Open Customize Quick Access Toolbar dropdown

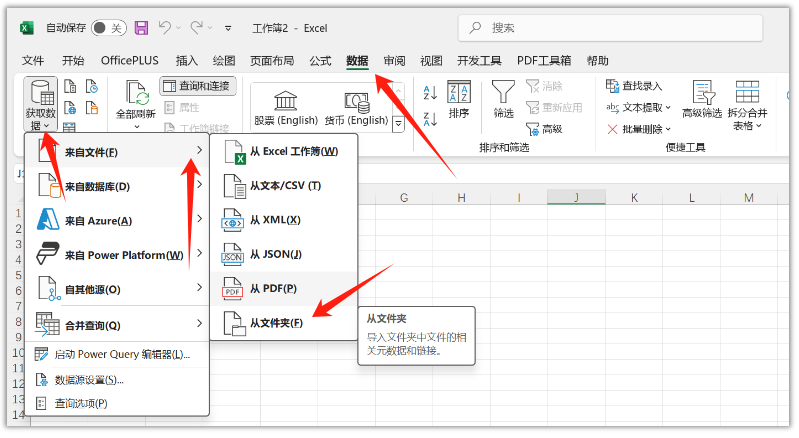[228, 28]
